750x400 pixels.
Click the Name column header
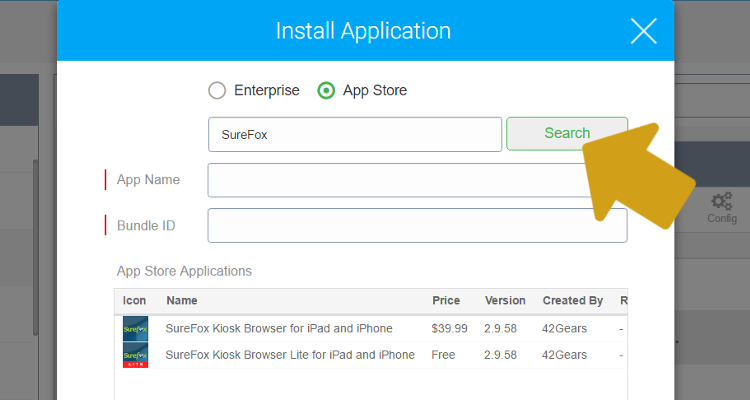point(182,300)
